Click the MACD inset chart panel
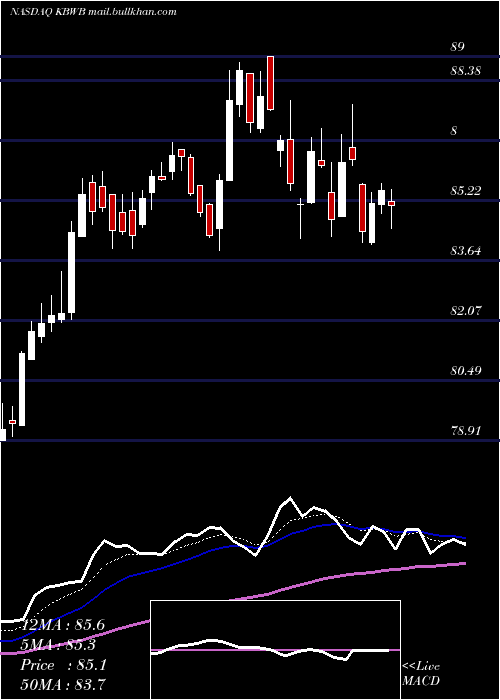This screenshot has width=500, height=700. click(275, 650)
